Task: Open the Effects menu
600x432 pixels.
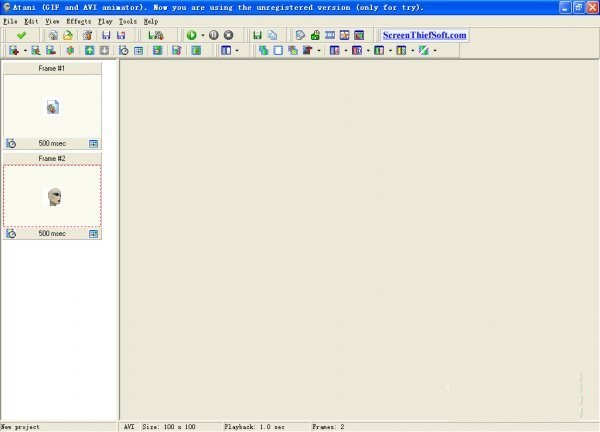Action: click(x=78, y=21)
